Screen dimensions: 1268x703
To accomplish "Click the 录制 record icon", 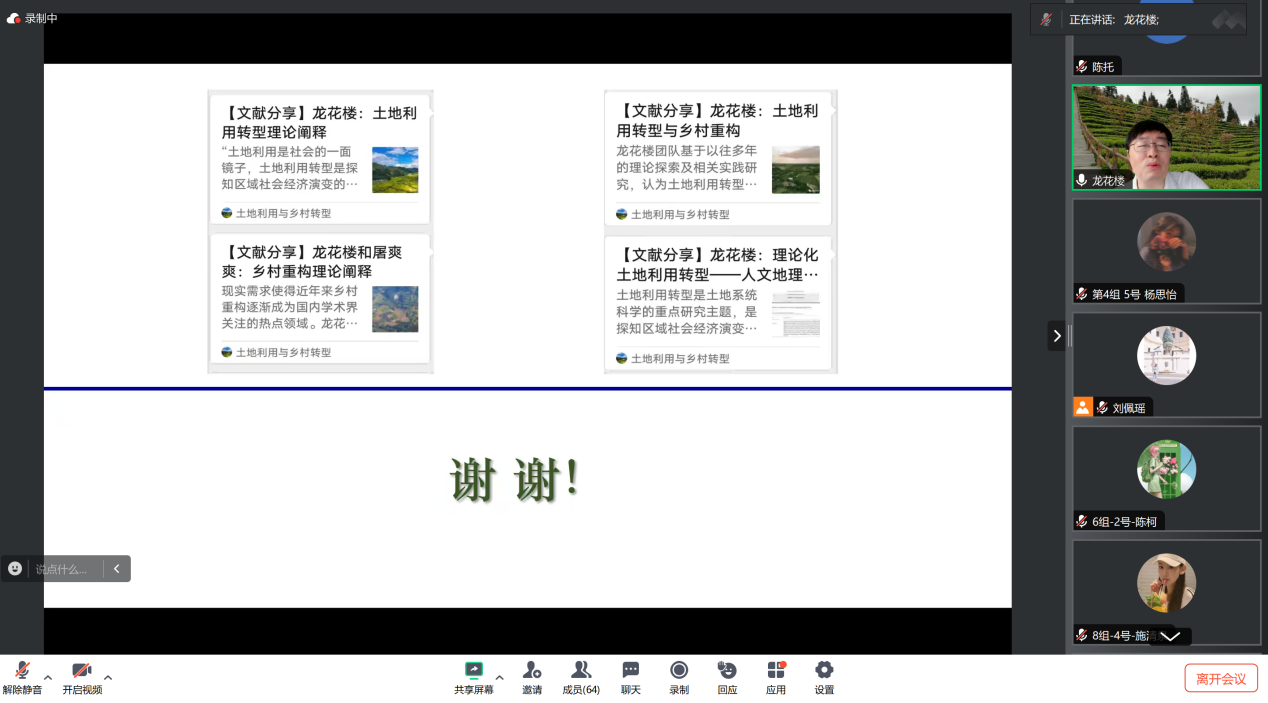I will point(679,670).
